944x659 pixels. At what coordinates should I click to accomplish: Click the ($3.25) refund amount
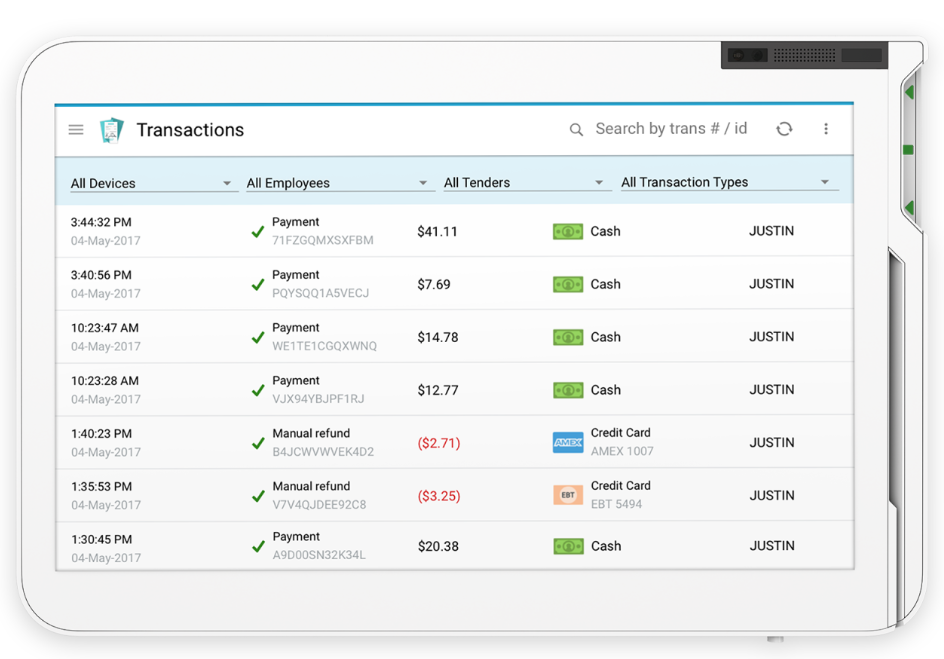click(x=439, y=497)
